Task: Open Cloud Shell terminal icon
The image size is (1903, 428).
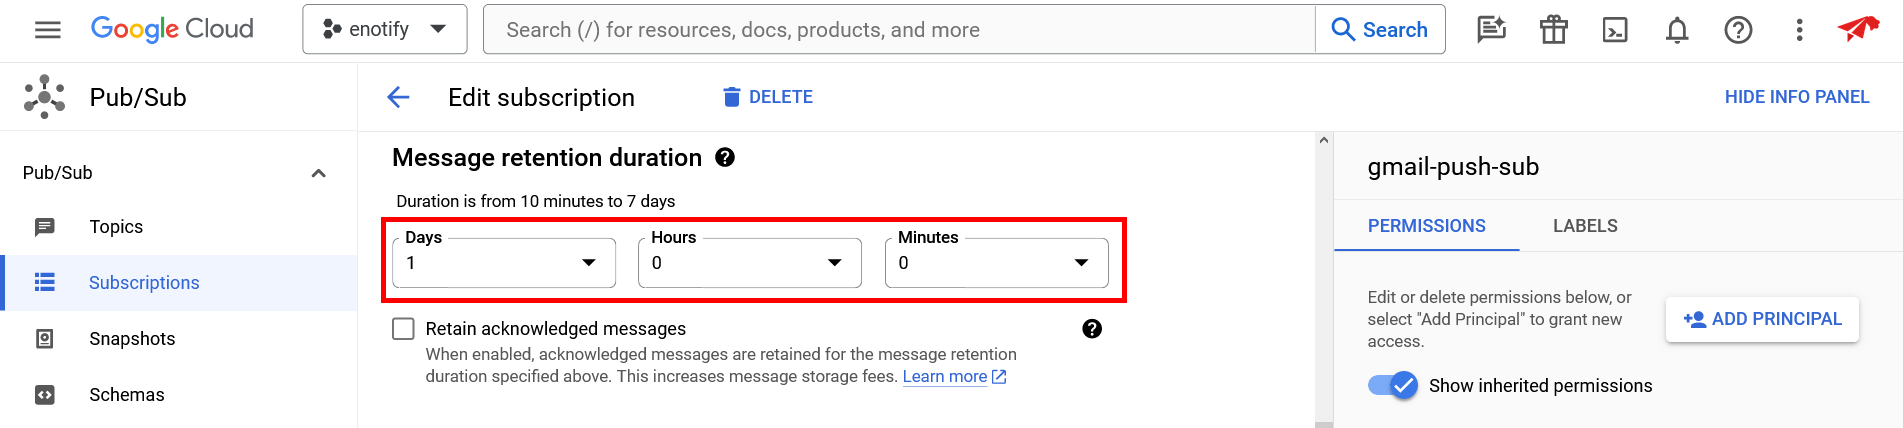Action: click(1615, 30)
